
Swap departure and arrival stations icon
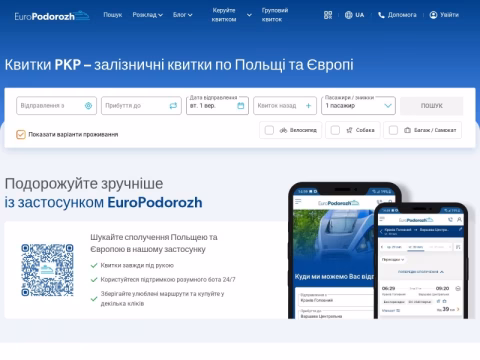[173, 106]
